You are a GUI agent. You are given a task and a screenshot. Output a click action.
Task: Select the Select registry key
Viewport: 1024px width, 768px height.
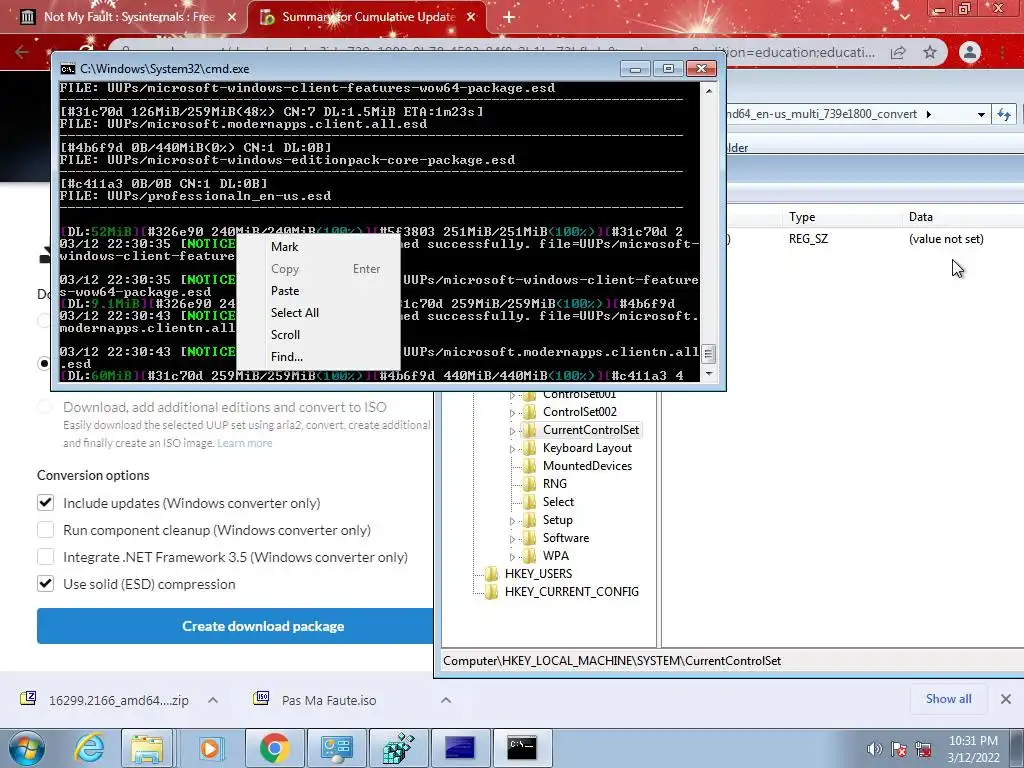(x=558, y=502)
